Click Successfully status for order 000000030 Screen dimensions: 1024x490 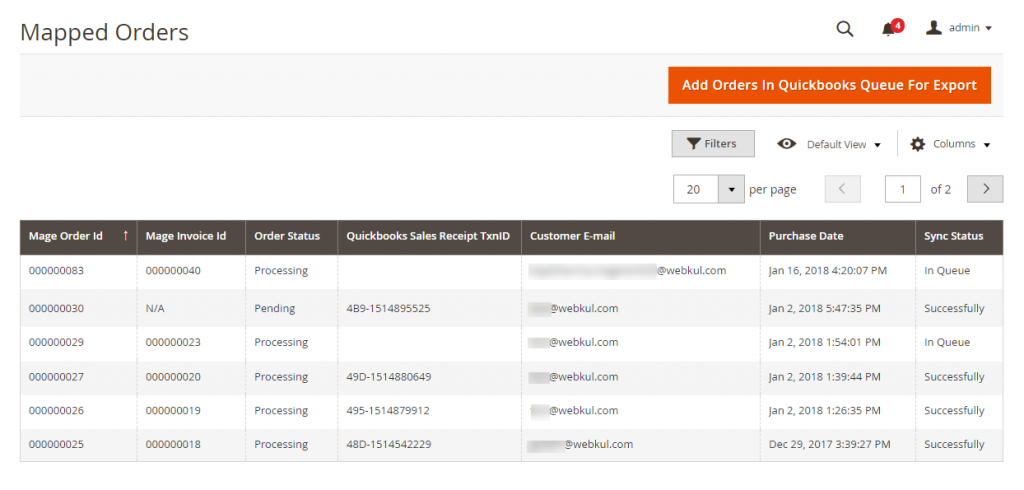(954, 308)
